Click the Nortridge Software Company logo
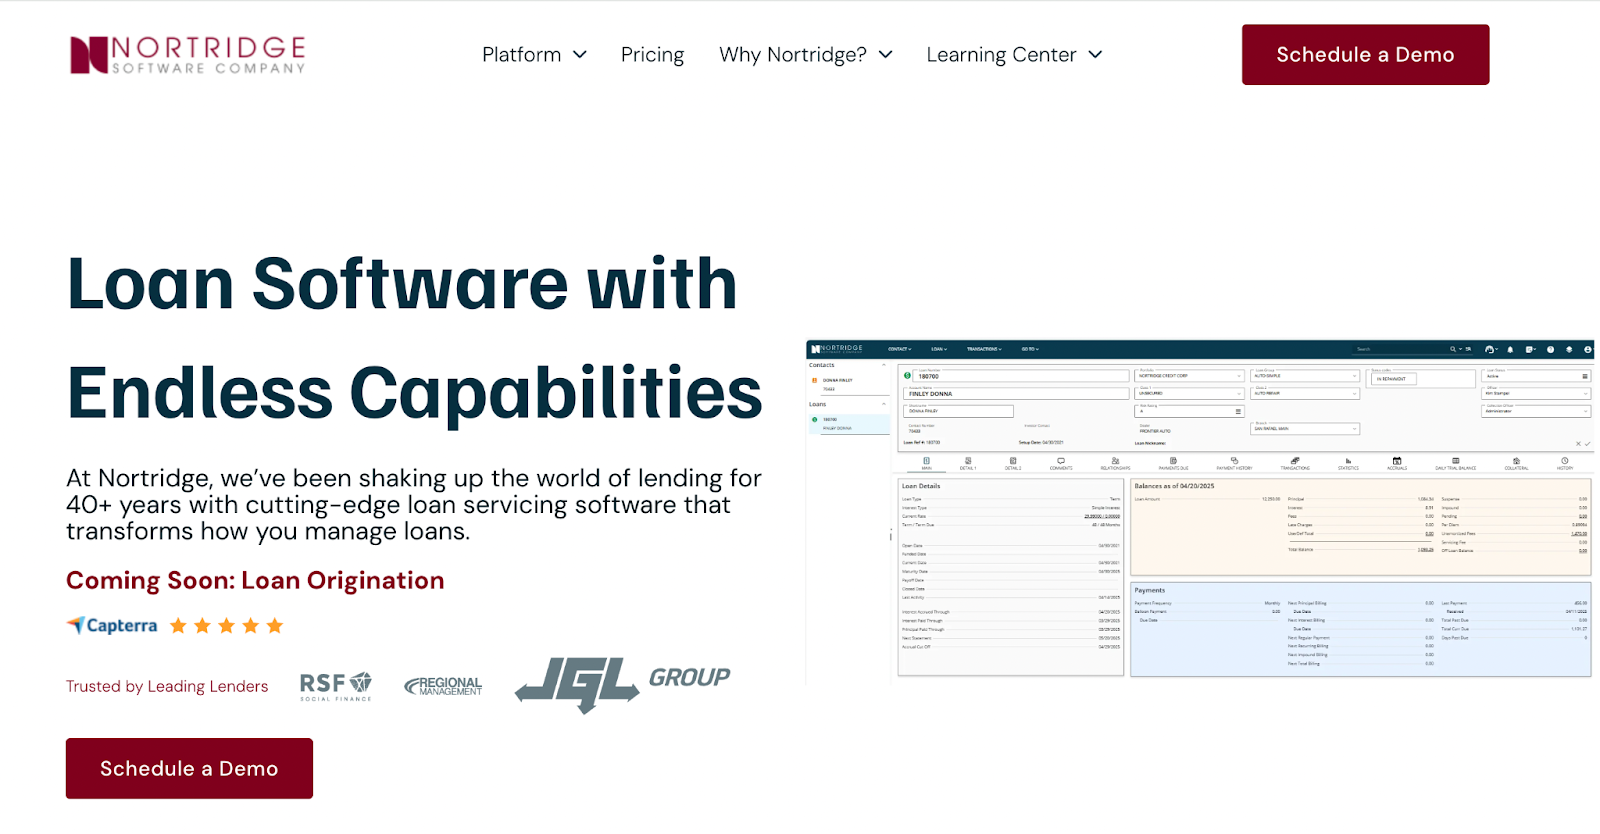The height and width of the screenshot is (834, 1600). [187, 55]
